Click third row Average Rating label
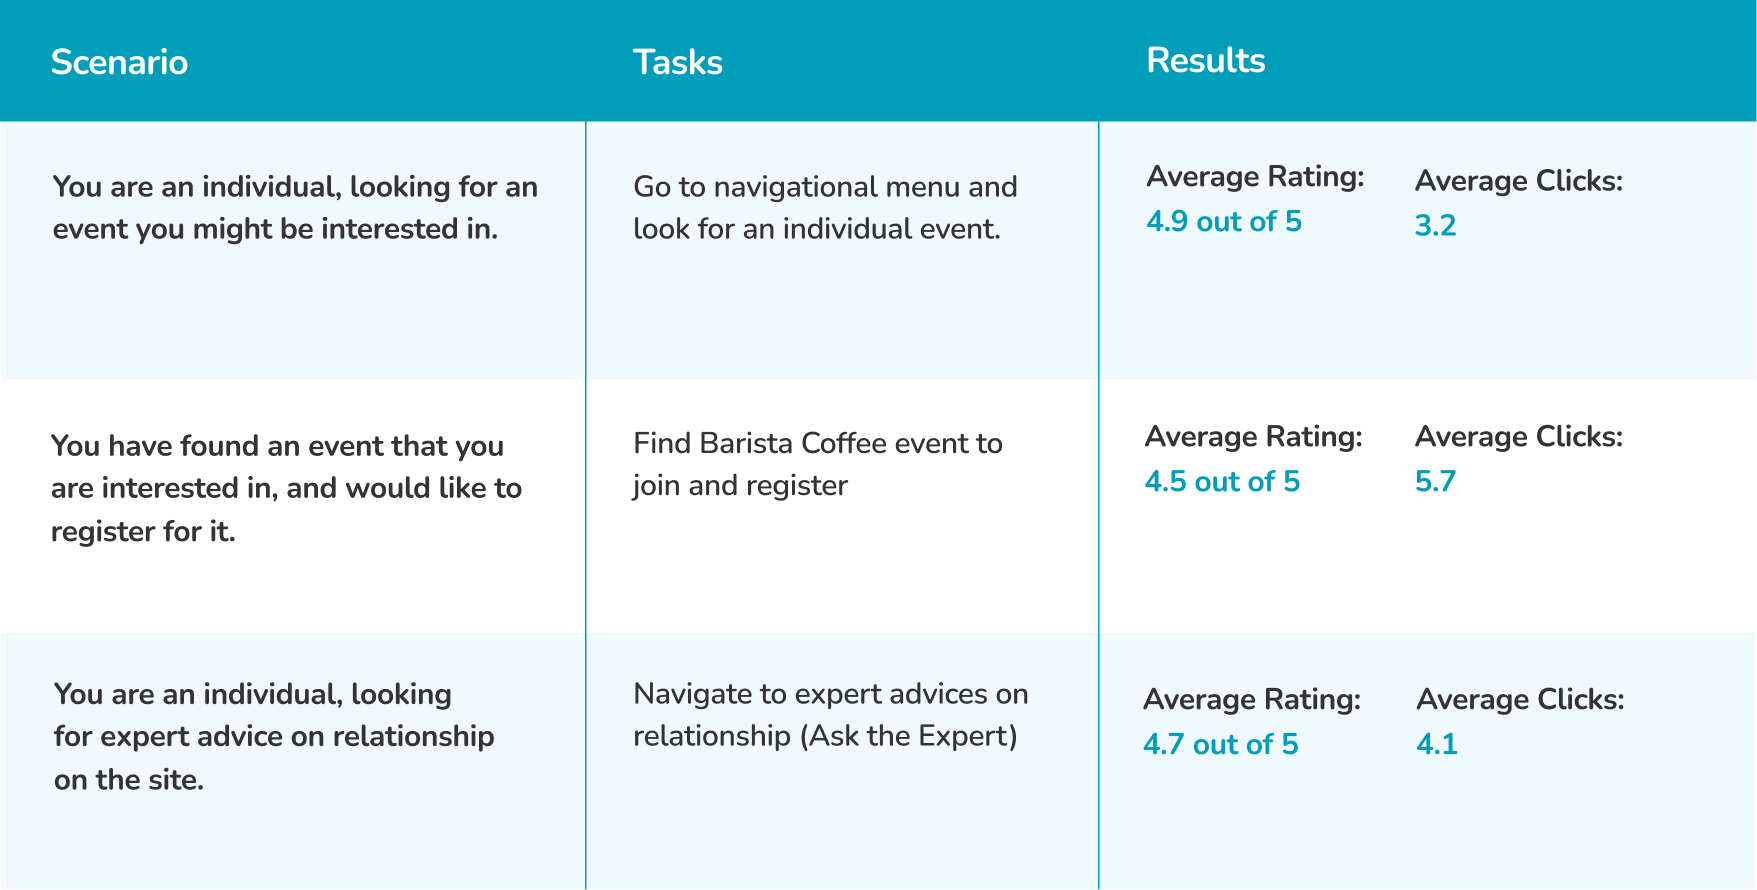 (1251, 699)
